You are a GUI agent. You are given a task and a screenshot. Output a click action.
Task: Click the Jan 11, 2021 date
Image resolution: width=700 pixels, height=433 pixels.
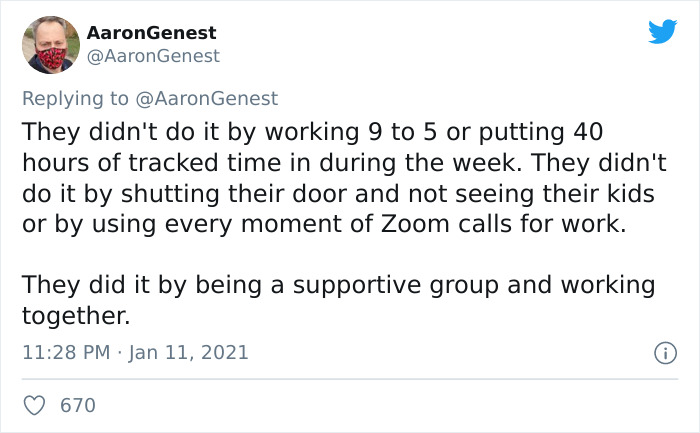click(x=192, y=352)
